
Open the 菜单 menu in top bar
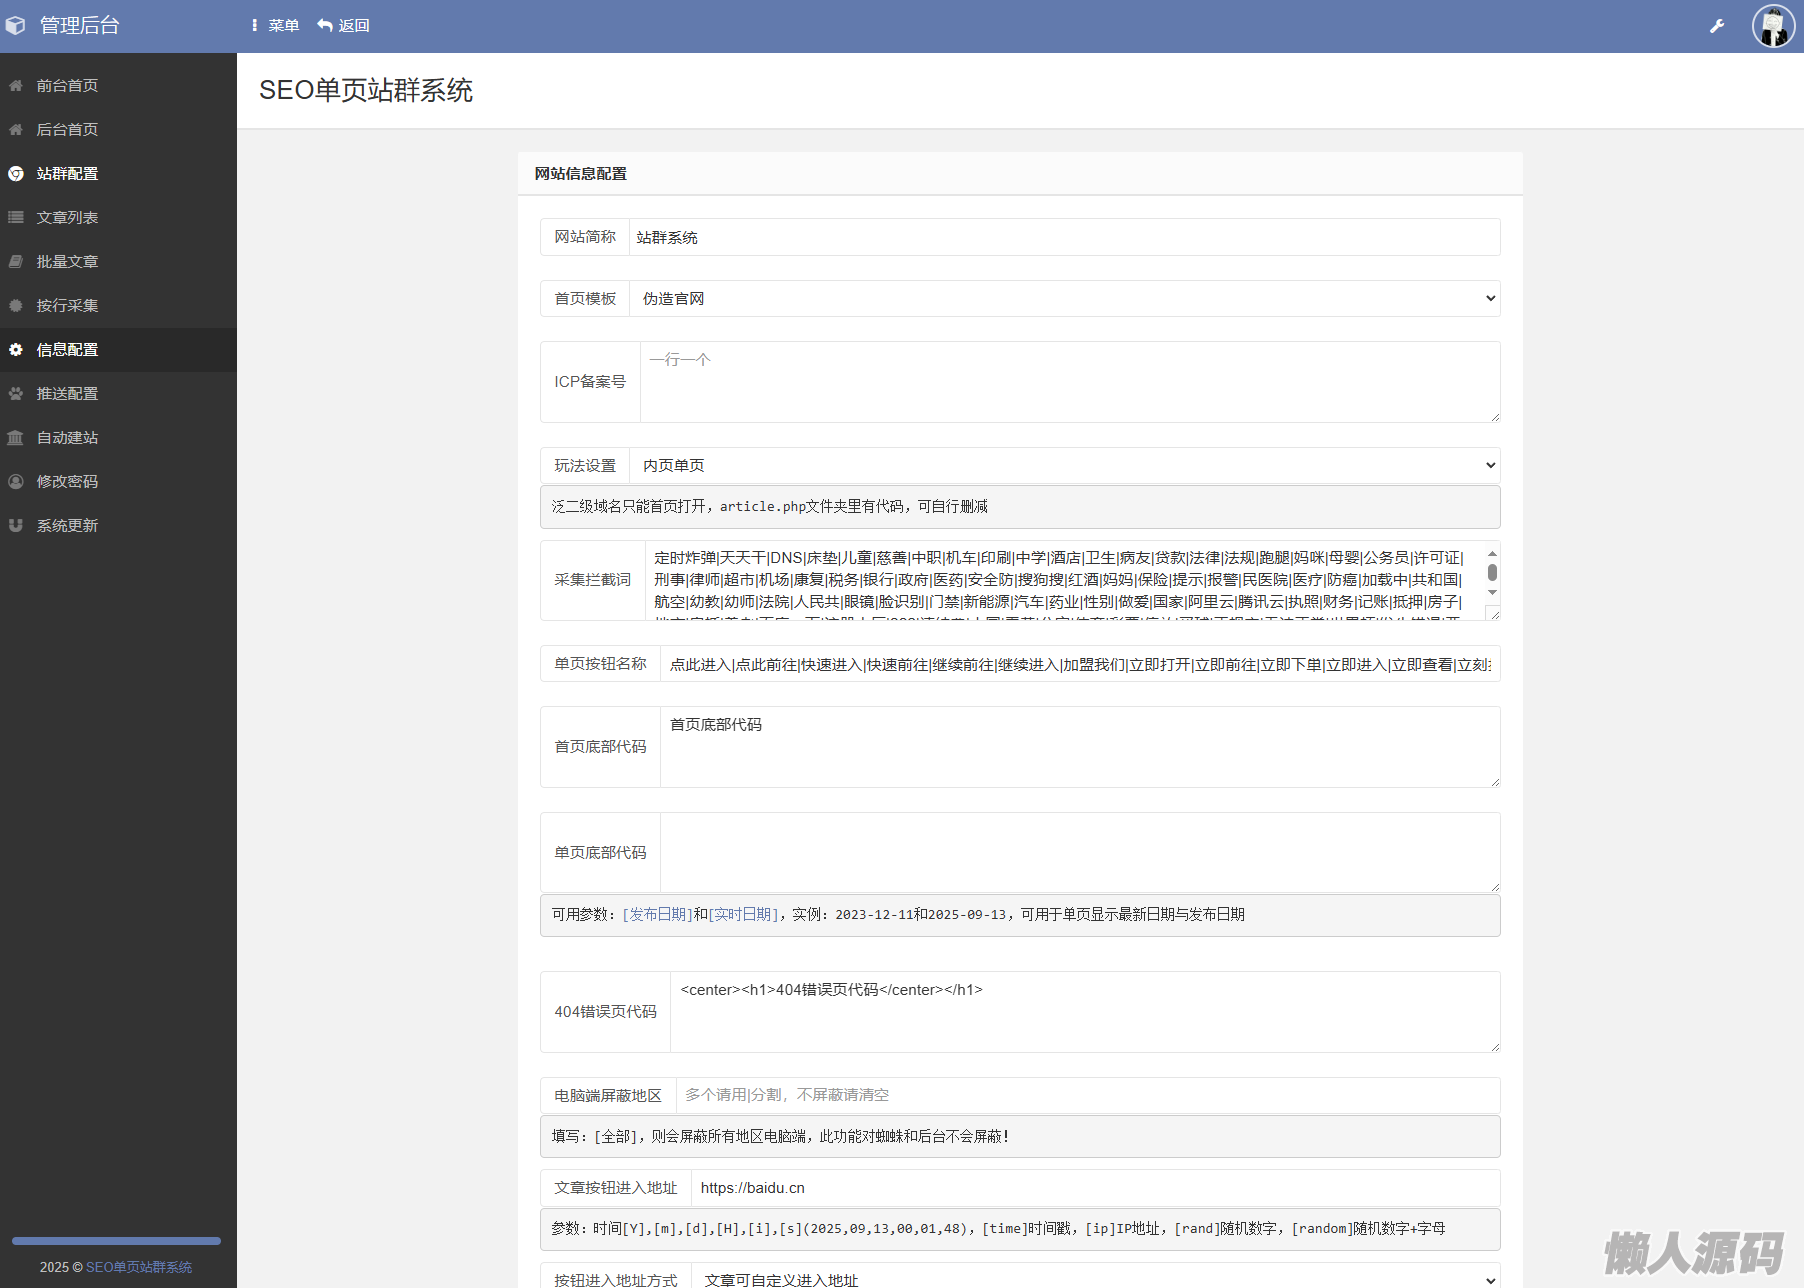point(275,26)
